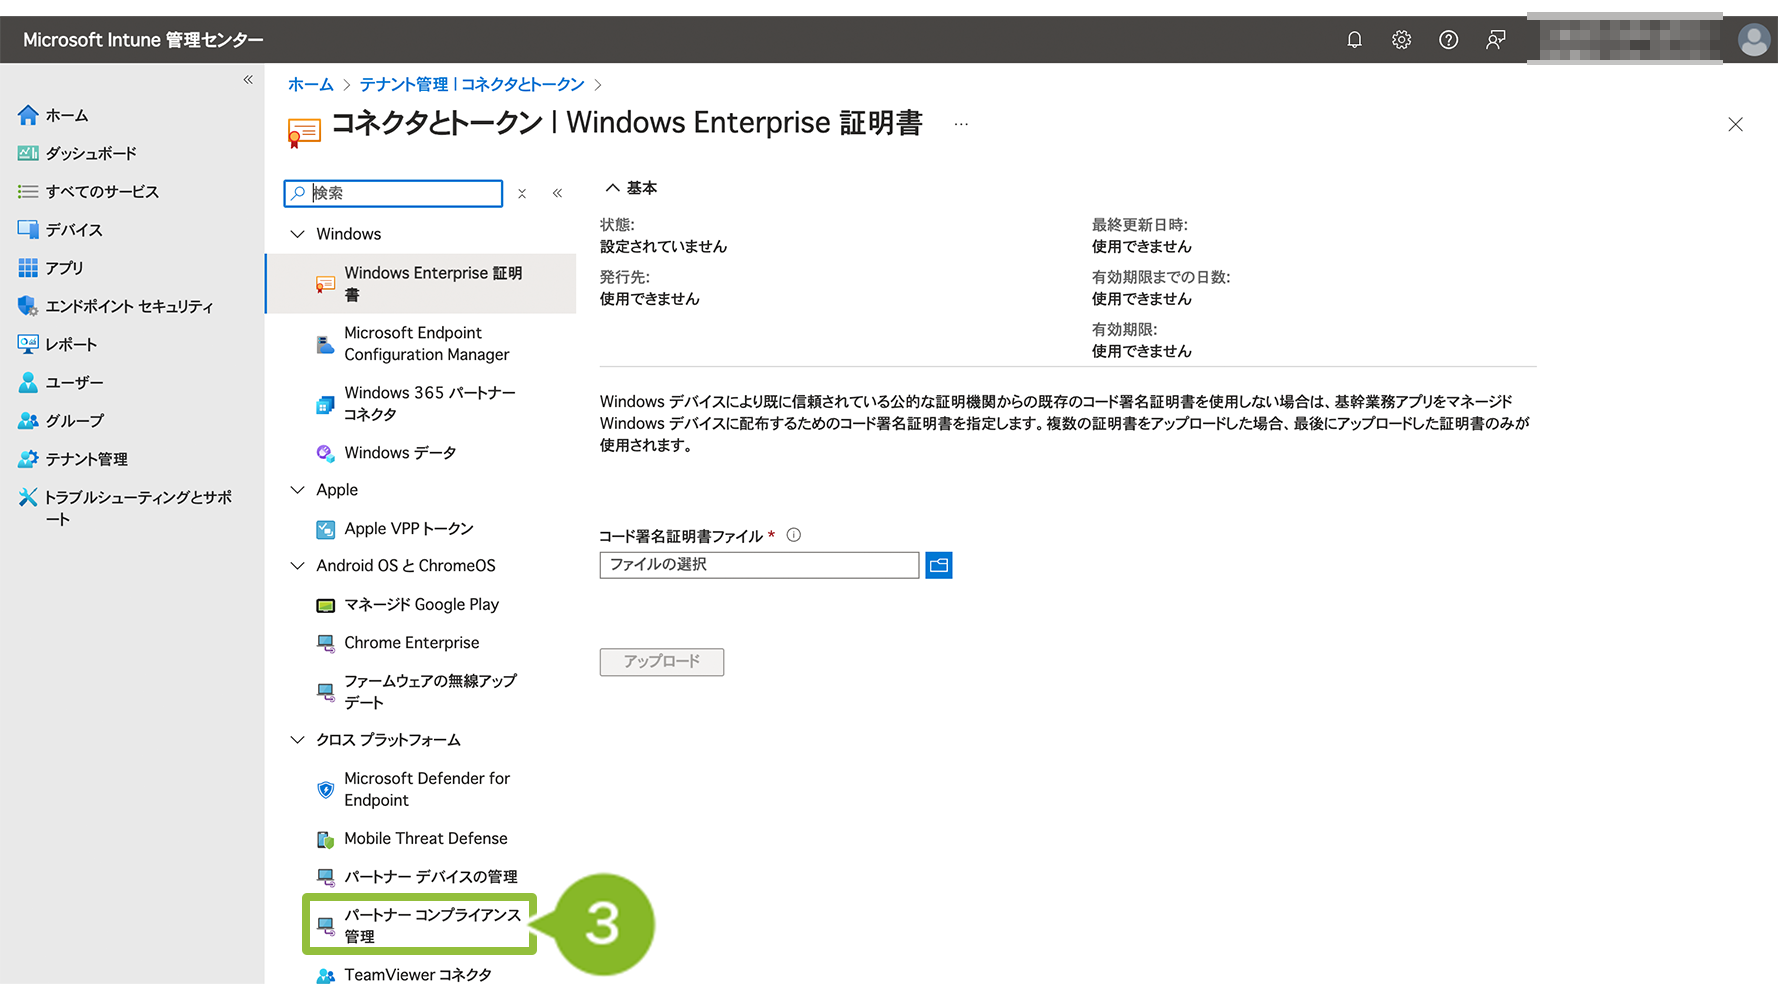Collapse the クロス プラットフォーム section
The image size is (1778, 1000).
pos(297,740)
